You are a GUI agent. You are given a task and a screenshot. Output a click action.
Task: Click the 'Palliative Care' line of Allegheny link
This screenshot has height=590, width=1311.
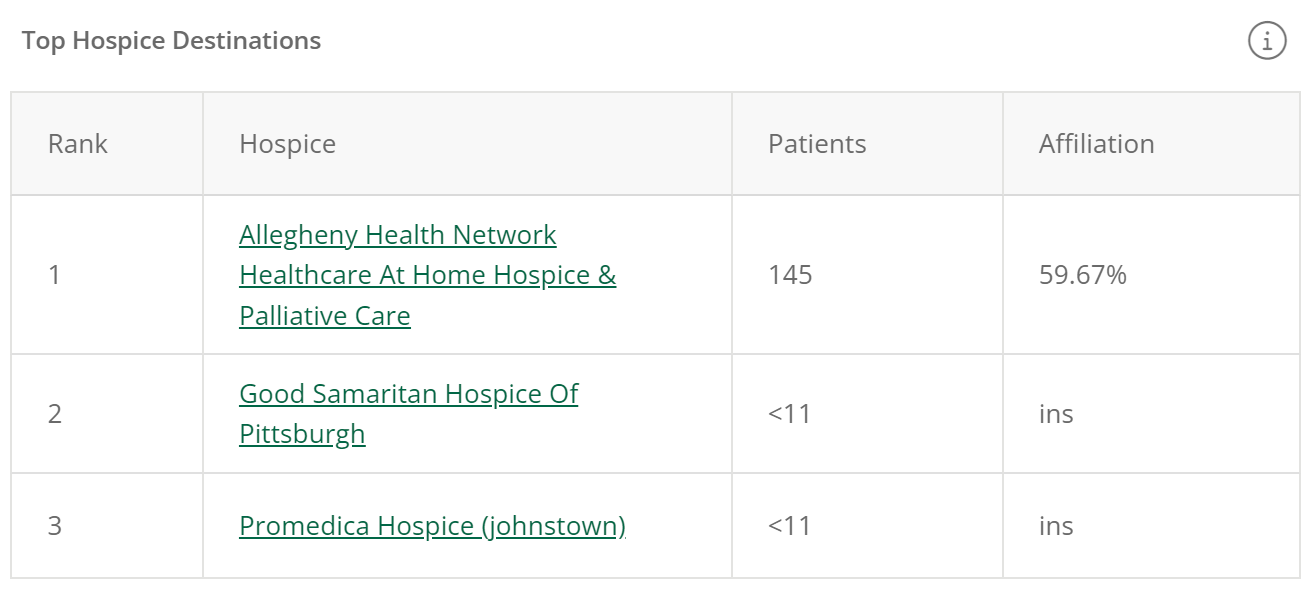325,316
